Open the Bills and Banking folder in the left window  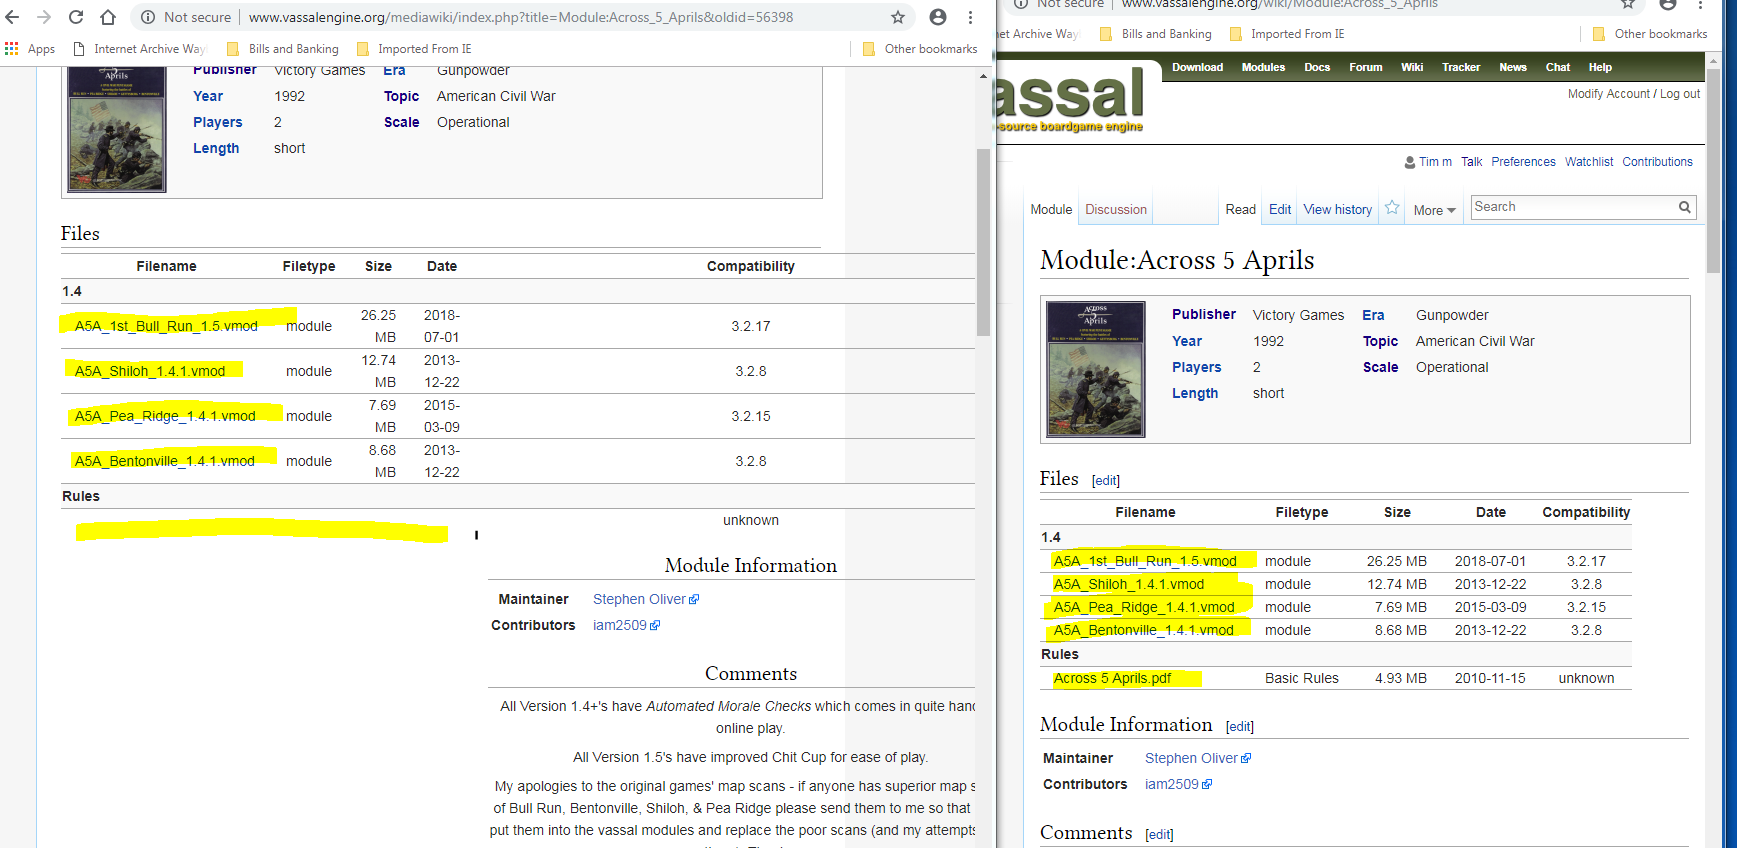pos(283,49)
